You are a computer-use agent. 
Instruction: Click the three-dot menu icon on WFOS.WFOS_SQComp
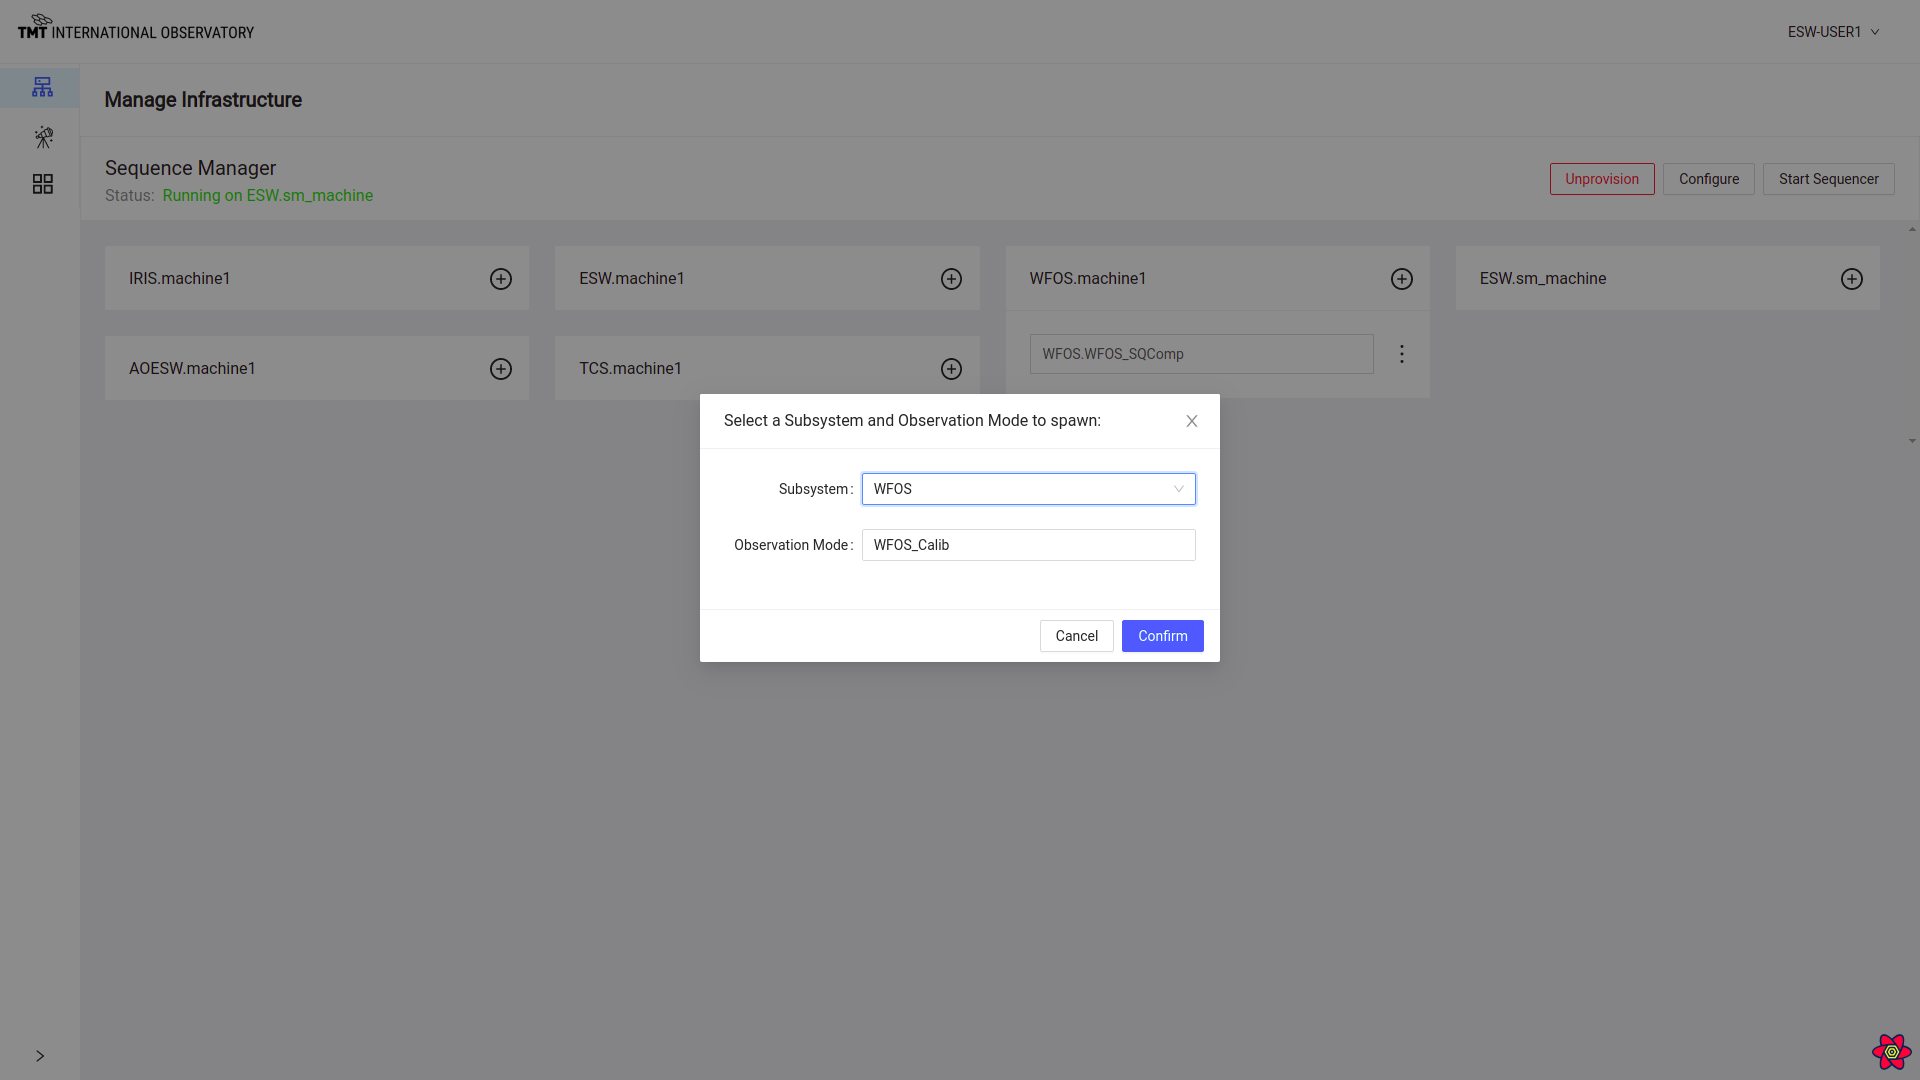1402,353
